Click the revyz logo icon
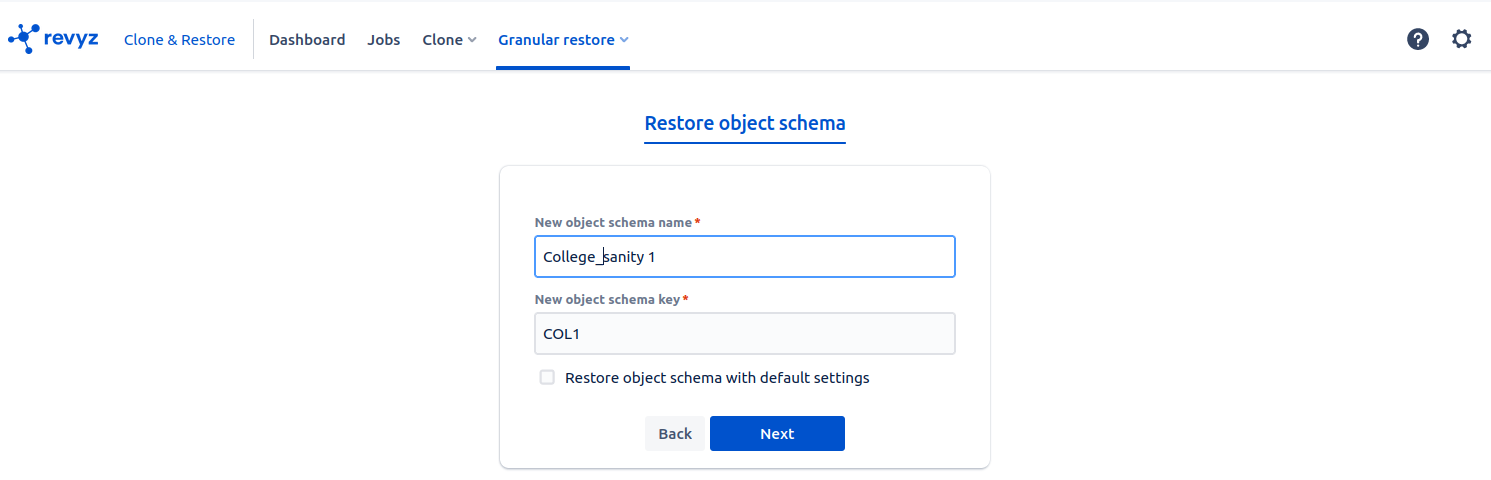Viewport: 1491px width, 480px height. tap(23, 39)
